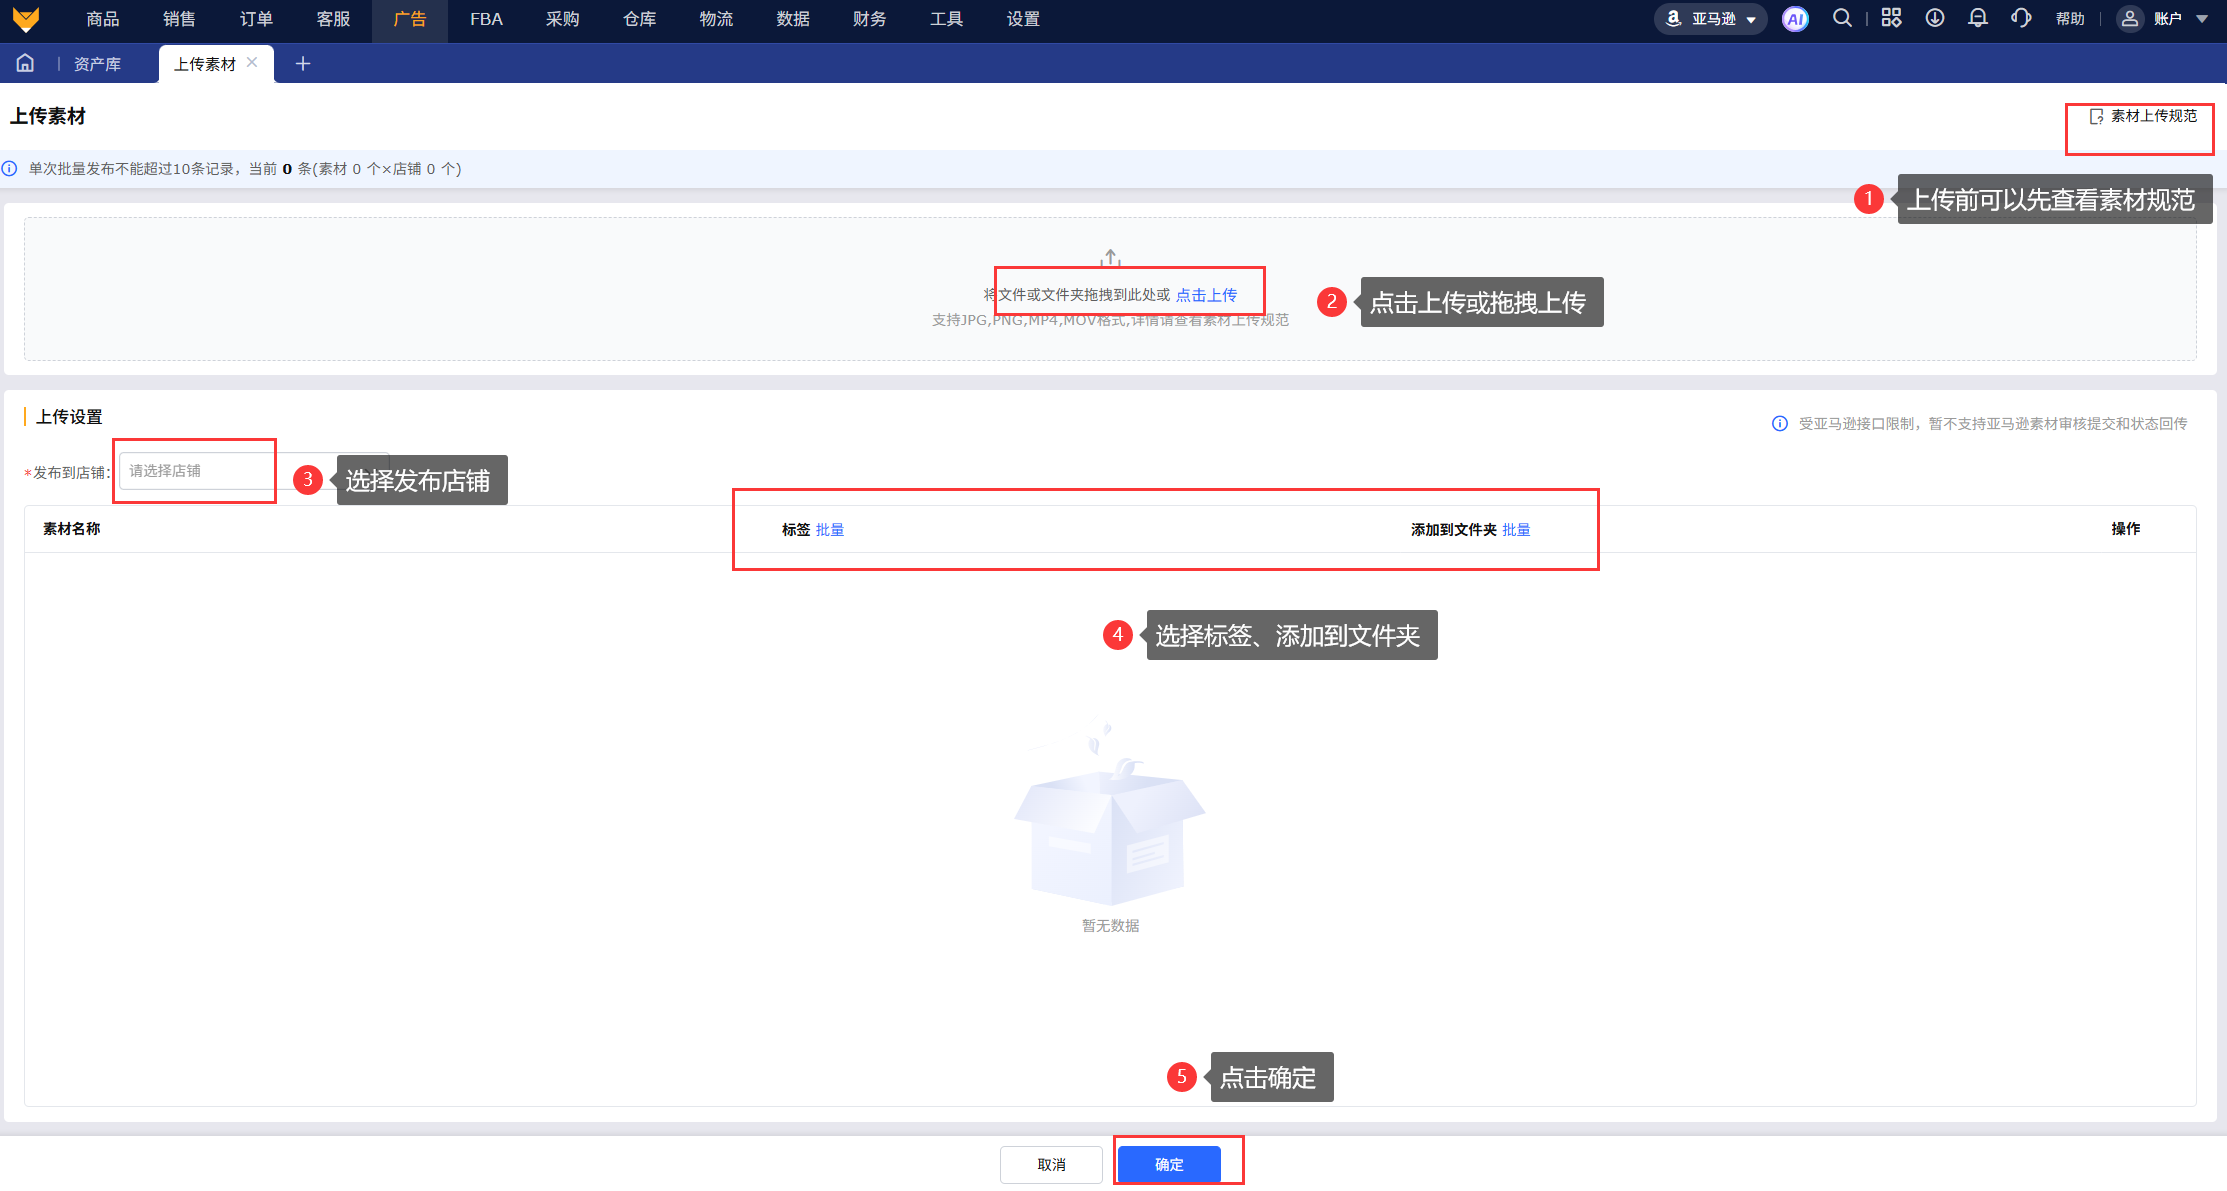Open the 账户 account dropdown

(x=2165, y=19)
